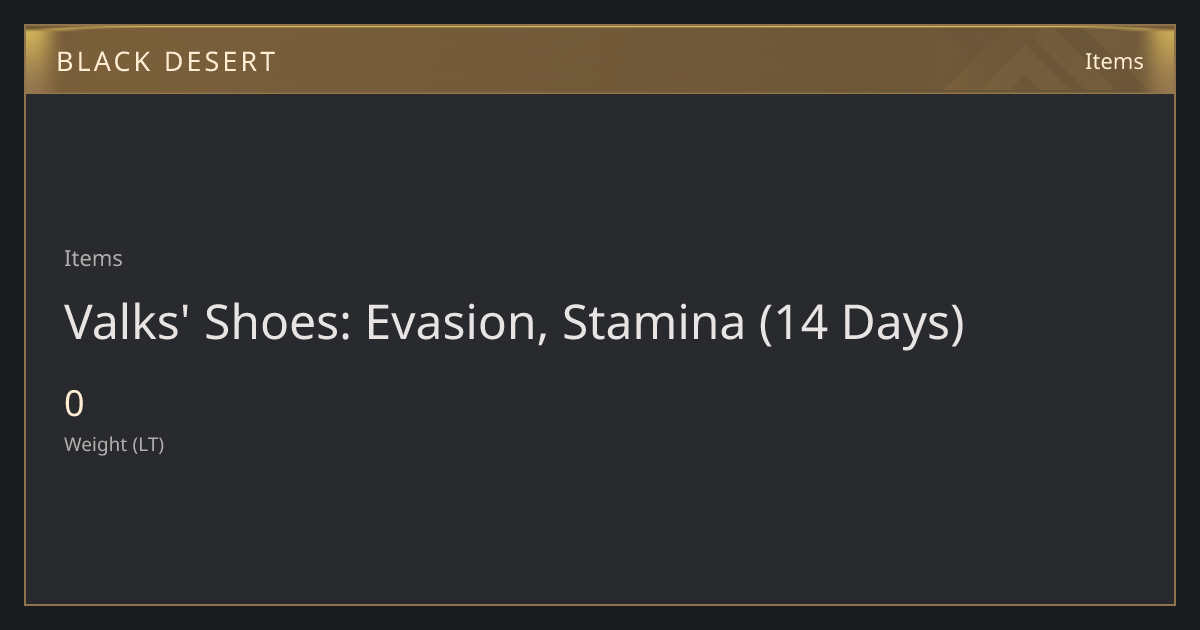1200x630 pixels.
Task: Open the Items link in the header
Action: click(1114, 61)
